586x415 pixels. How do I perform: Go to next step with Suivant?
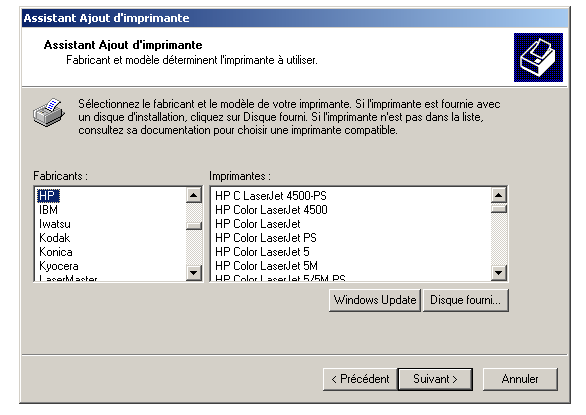tap(435, 379)
